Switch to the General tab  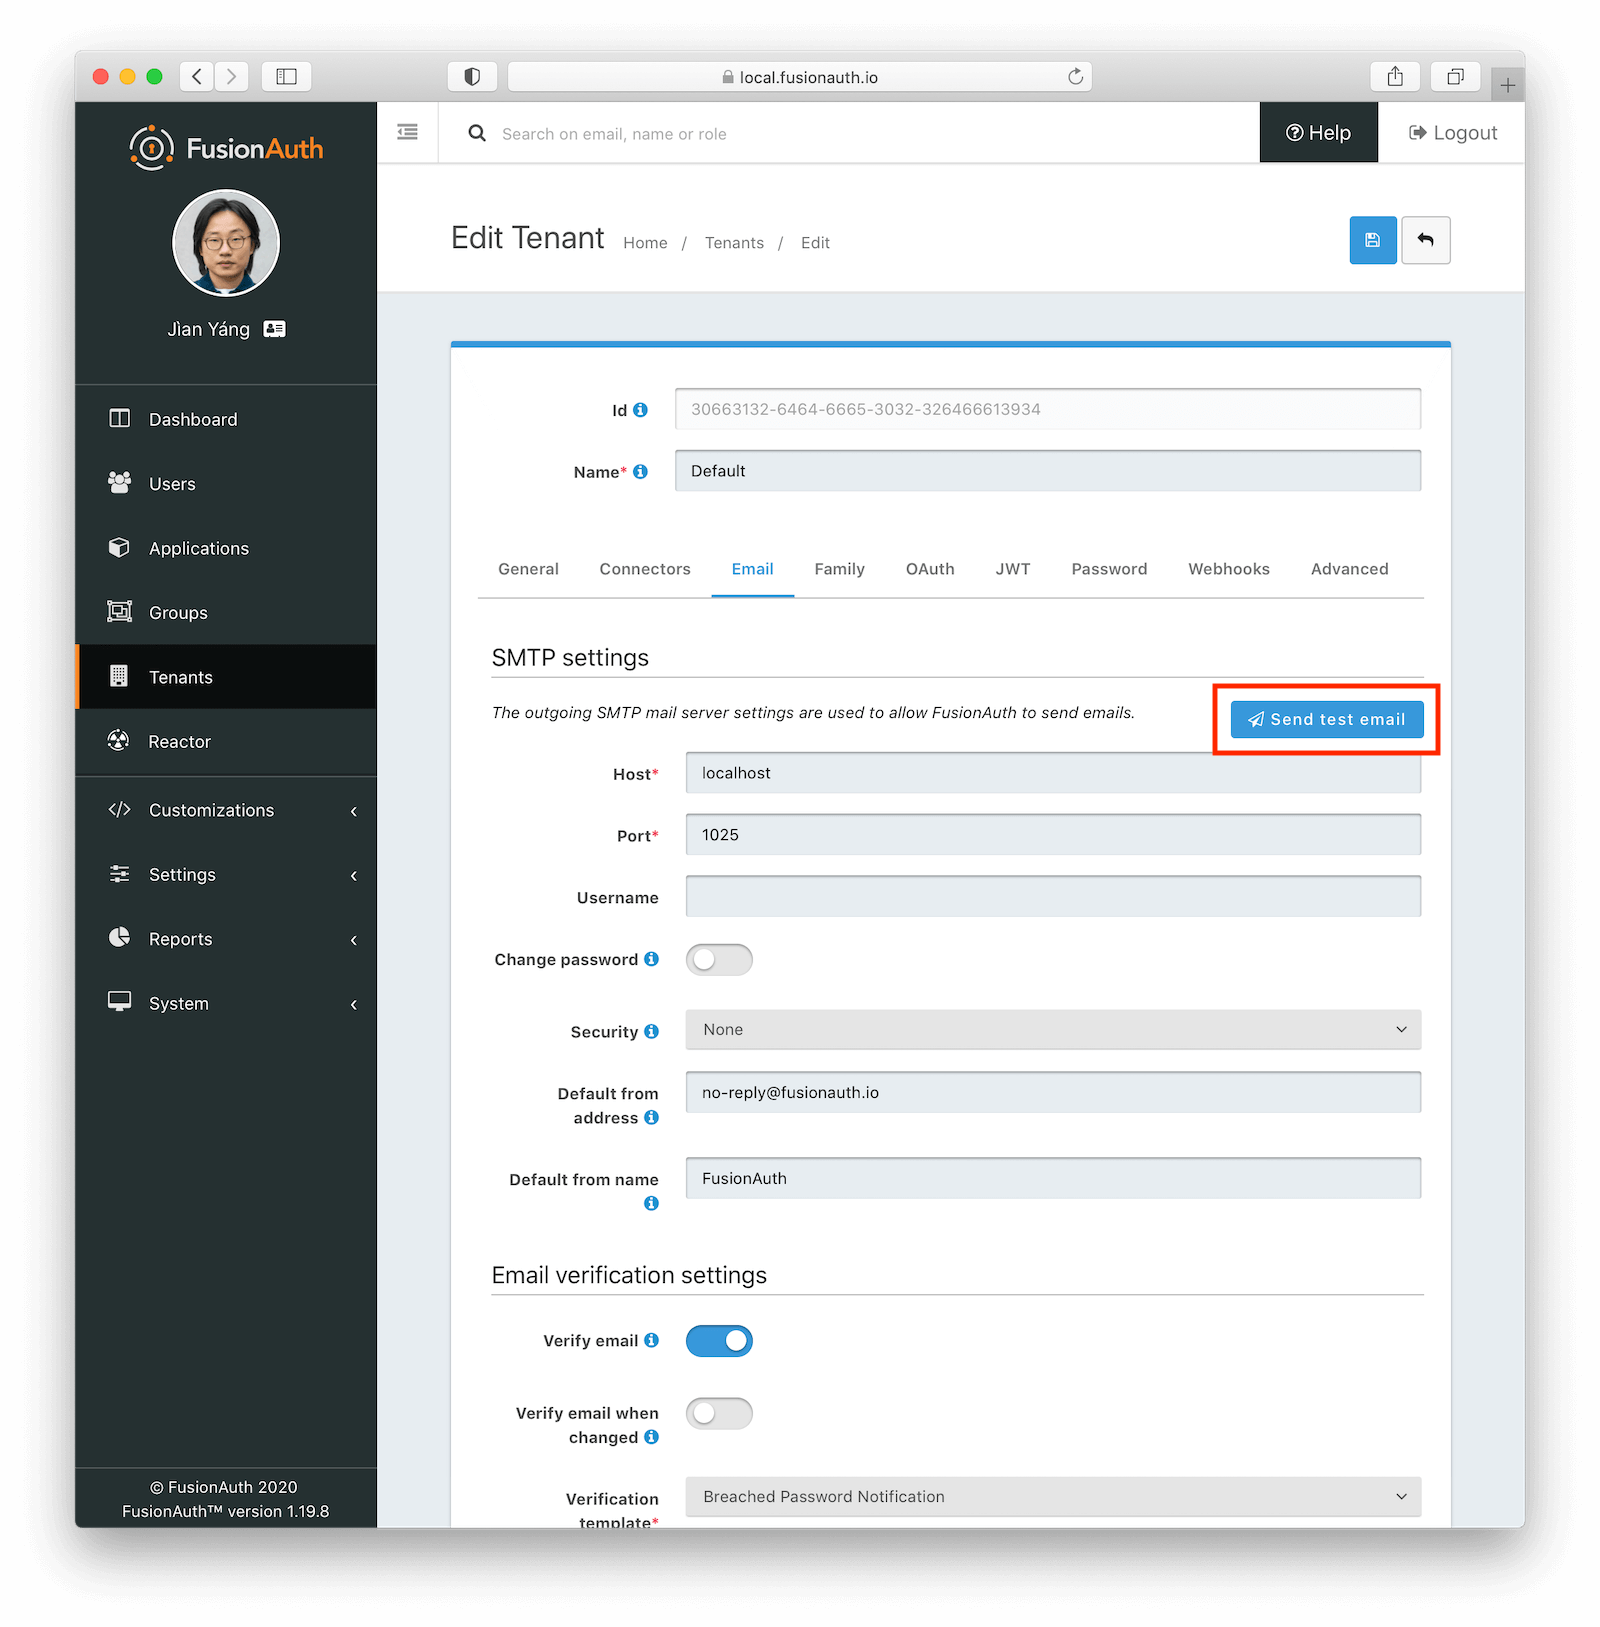(528, 569)
